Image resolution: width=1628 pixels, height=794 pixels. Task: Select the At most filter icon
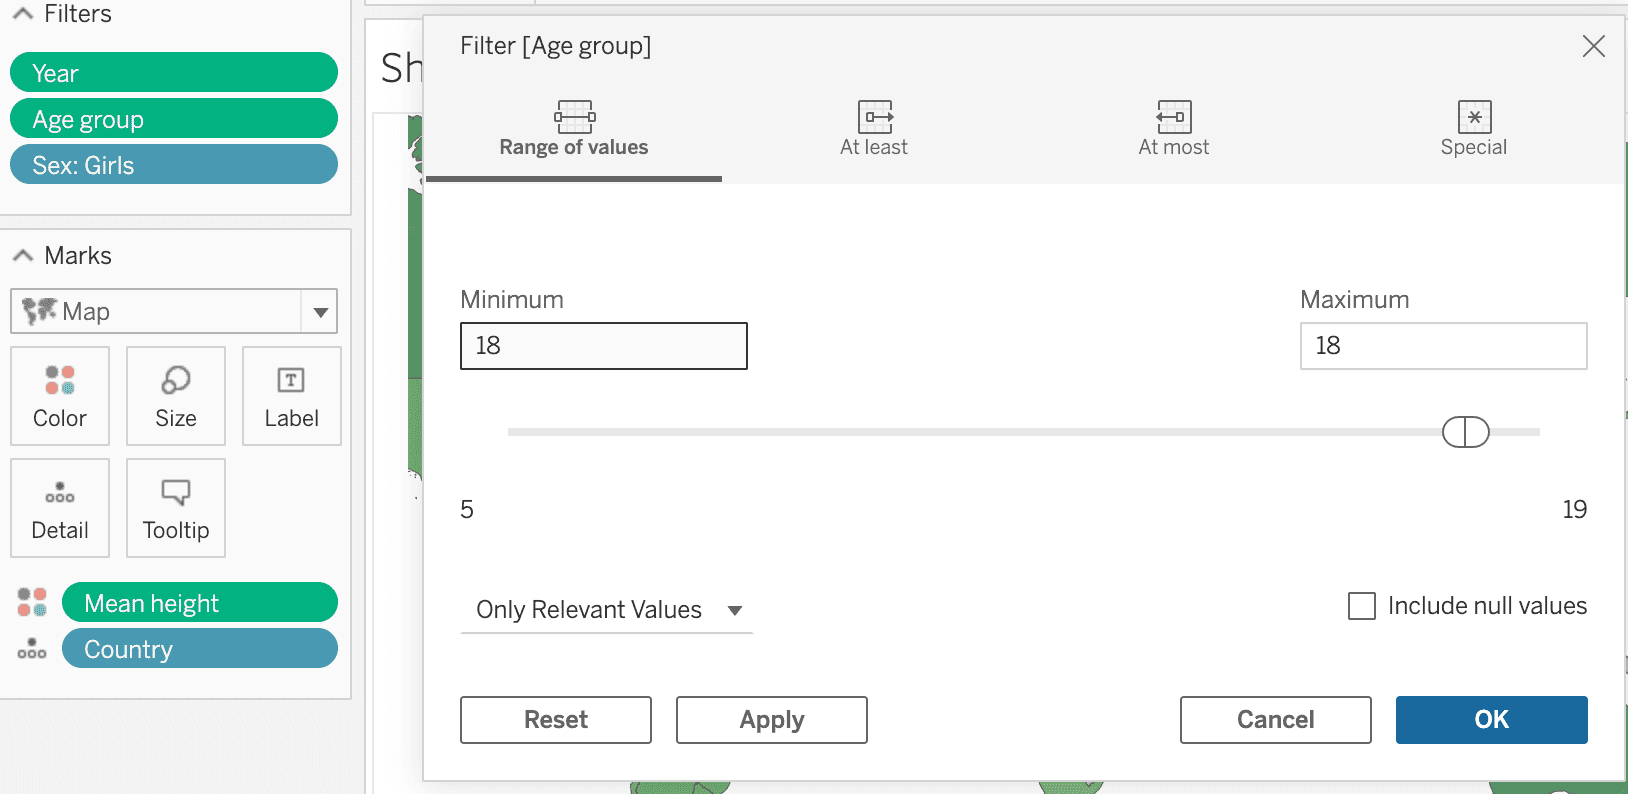[1173, 117]
